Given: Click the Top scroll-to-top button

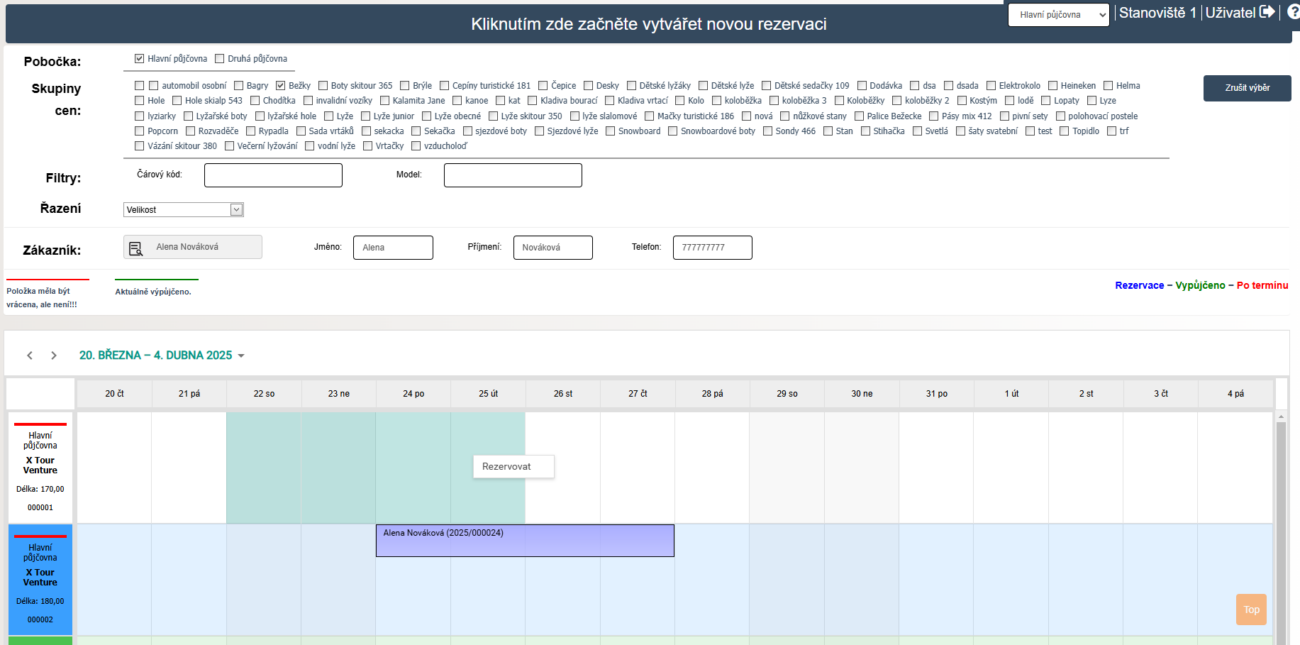Looking at the screenshot, I should (x=1251, y=609).
